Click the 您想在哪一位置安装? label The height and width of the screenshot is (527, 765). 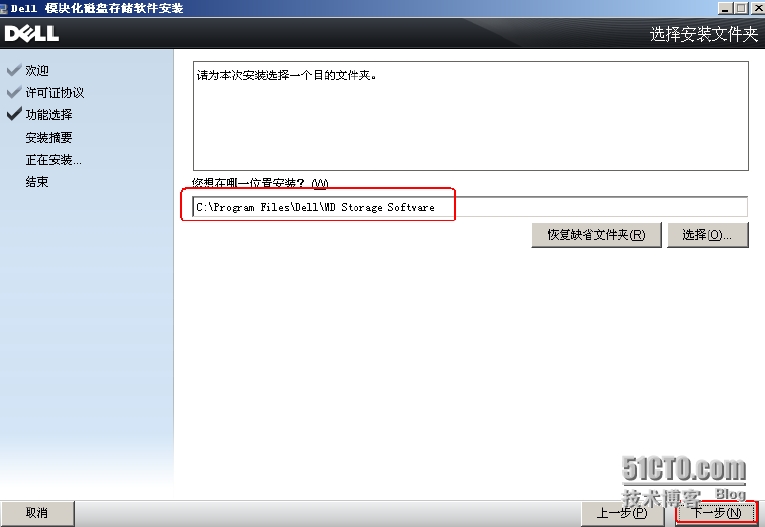[260, 183]
